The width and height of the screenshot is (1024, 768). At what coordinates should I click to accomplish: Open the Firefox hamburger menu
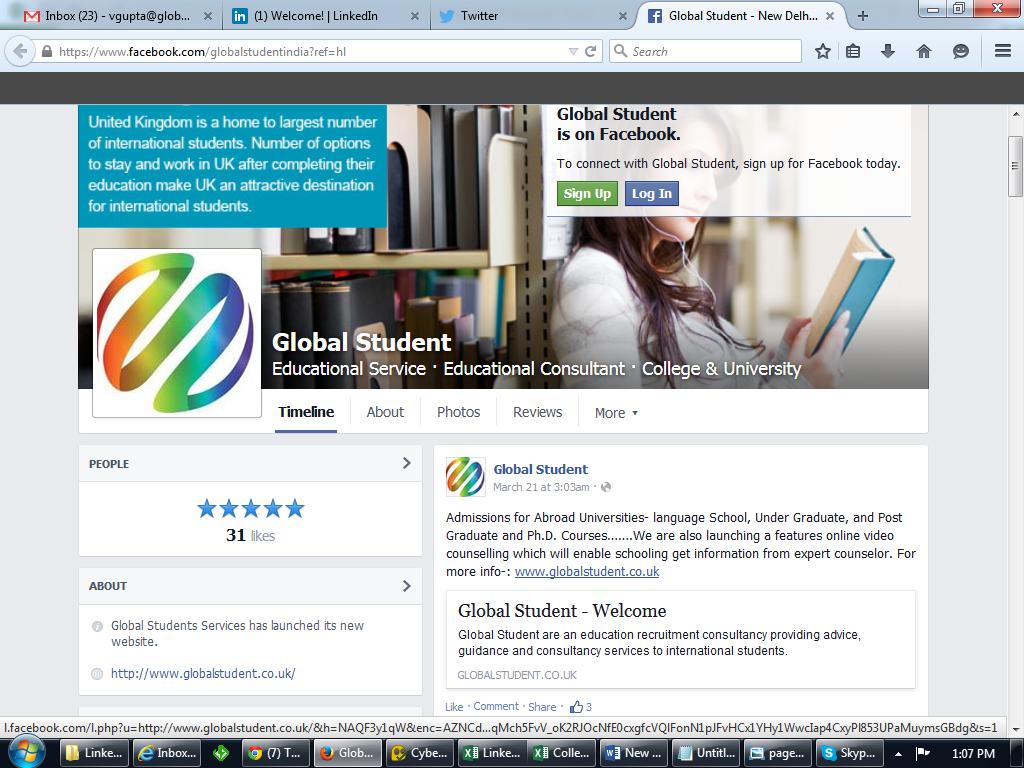coord(1001,51)
